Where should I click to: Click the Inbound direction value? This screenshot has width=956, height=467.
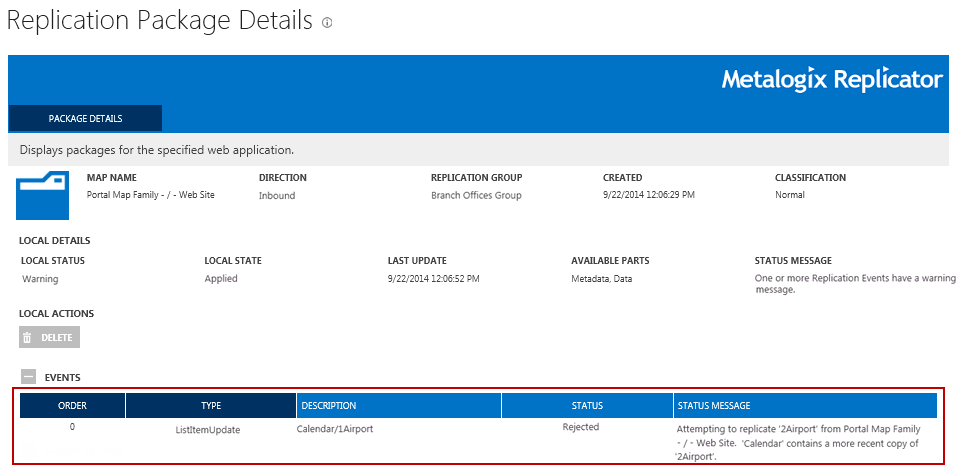tap(277, 196)
